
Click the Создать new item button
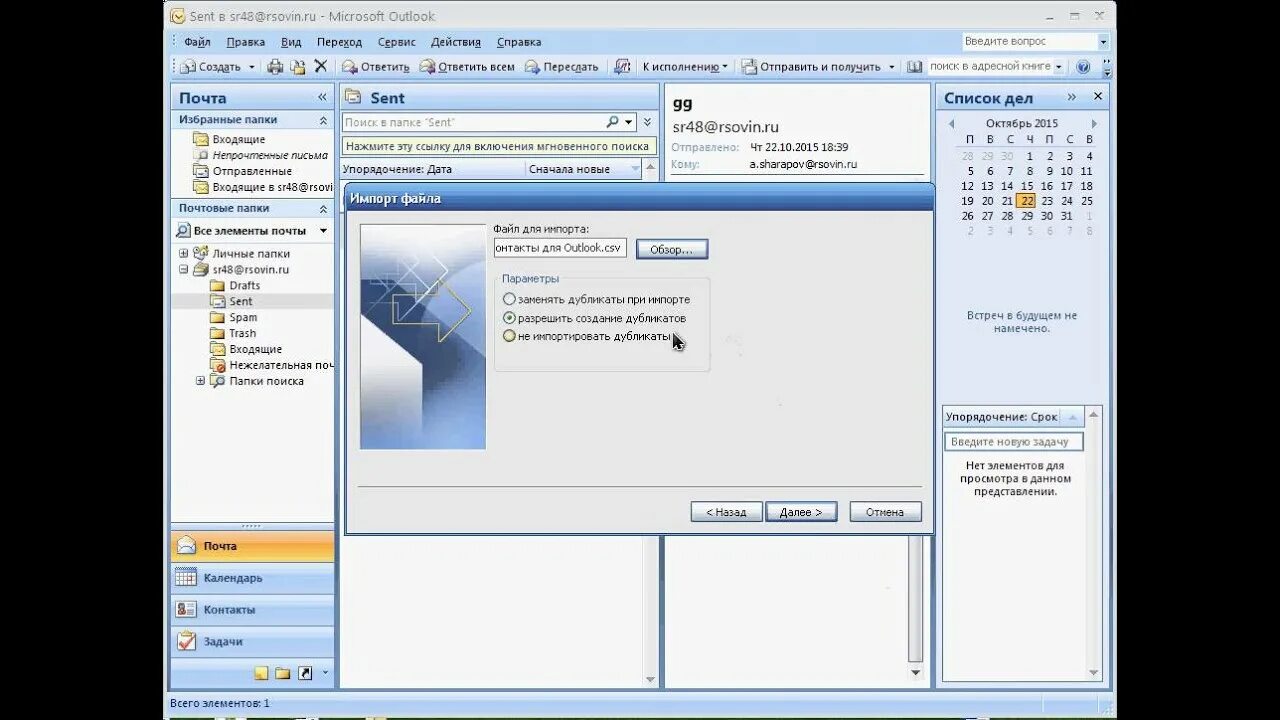[x=211, y=67]
